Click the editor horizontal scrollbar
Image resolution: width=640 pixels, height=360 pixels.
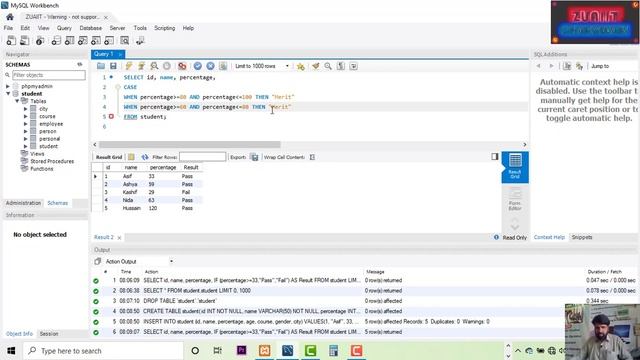189,144
